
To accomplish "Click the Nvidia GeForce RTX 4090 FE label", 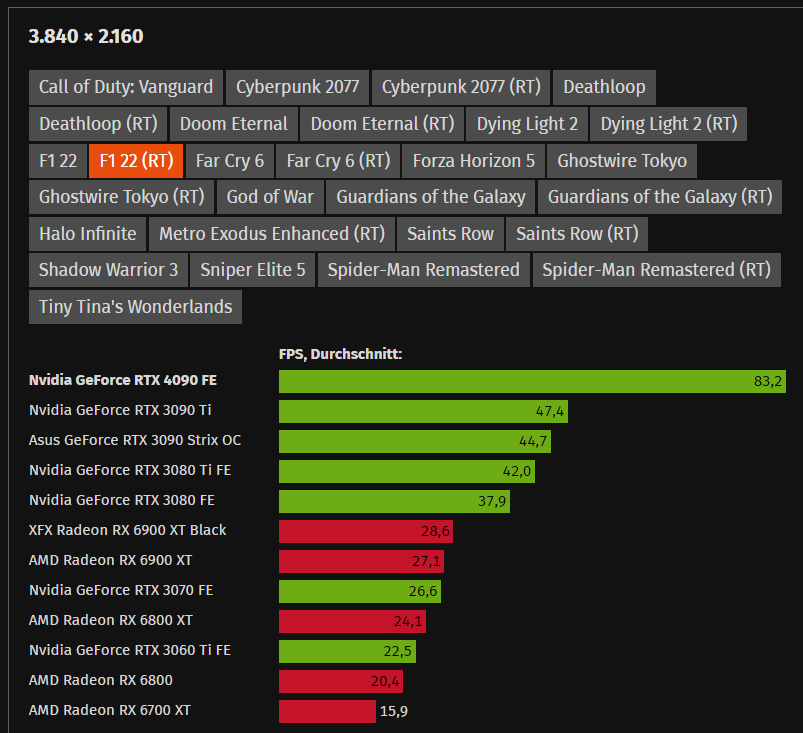I will 123,380.
